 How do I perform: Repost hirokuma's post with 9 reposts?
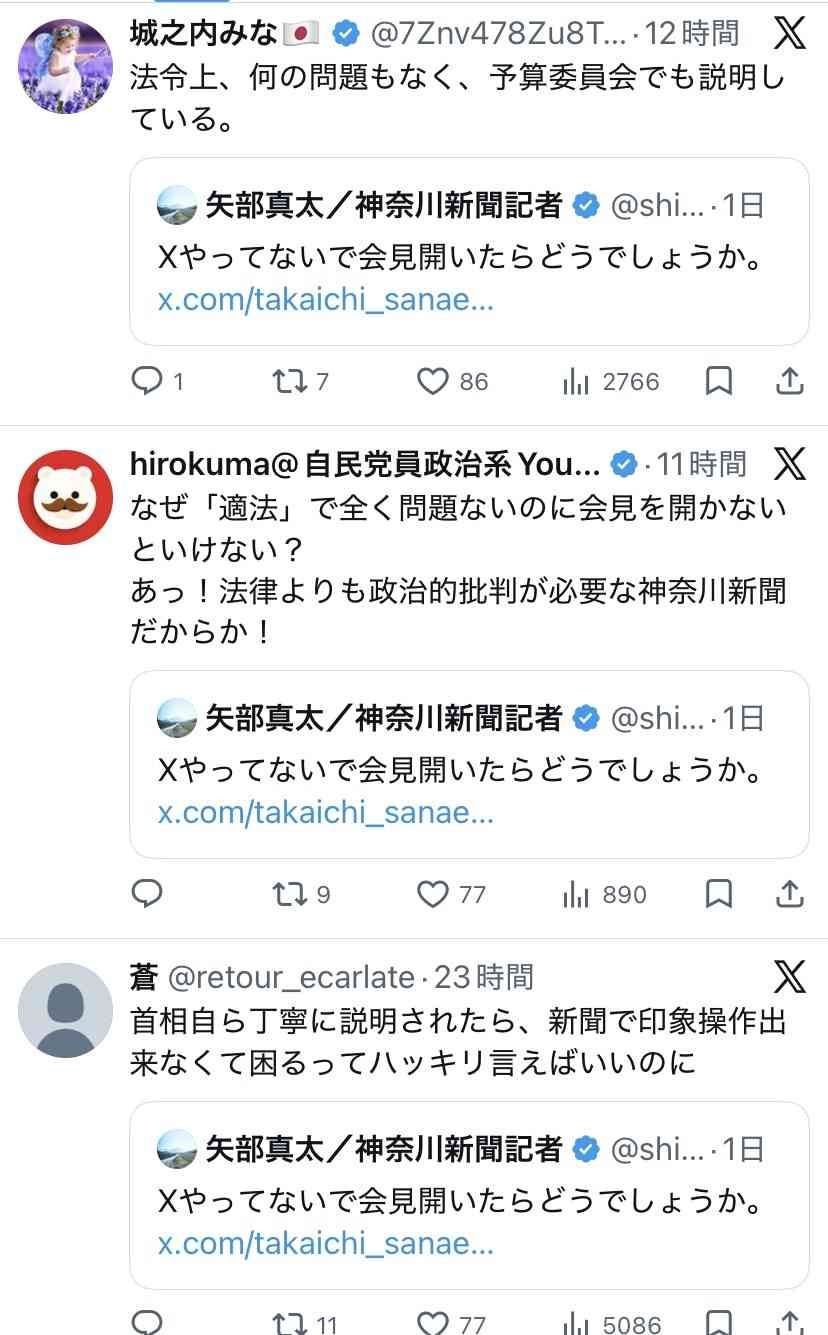pyautogui.click(x=291, y=894)
